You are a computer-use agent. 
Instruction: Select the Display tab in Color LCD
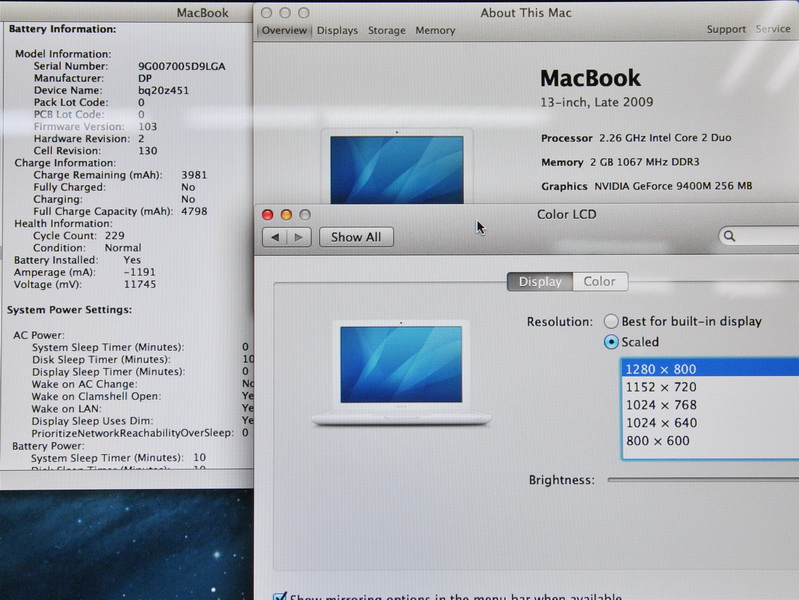point(540,281)
